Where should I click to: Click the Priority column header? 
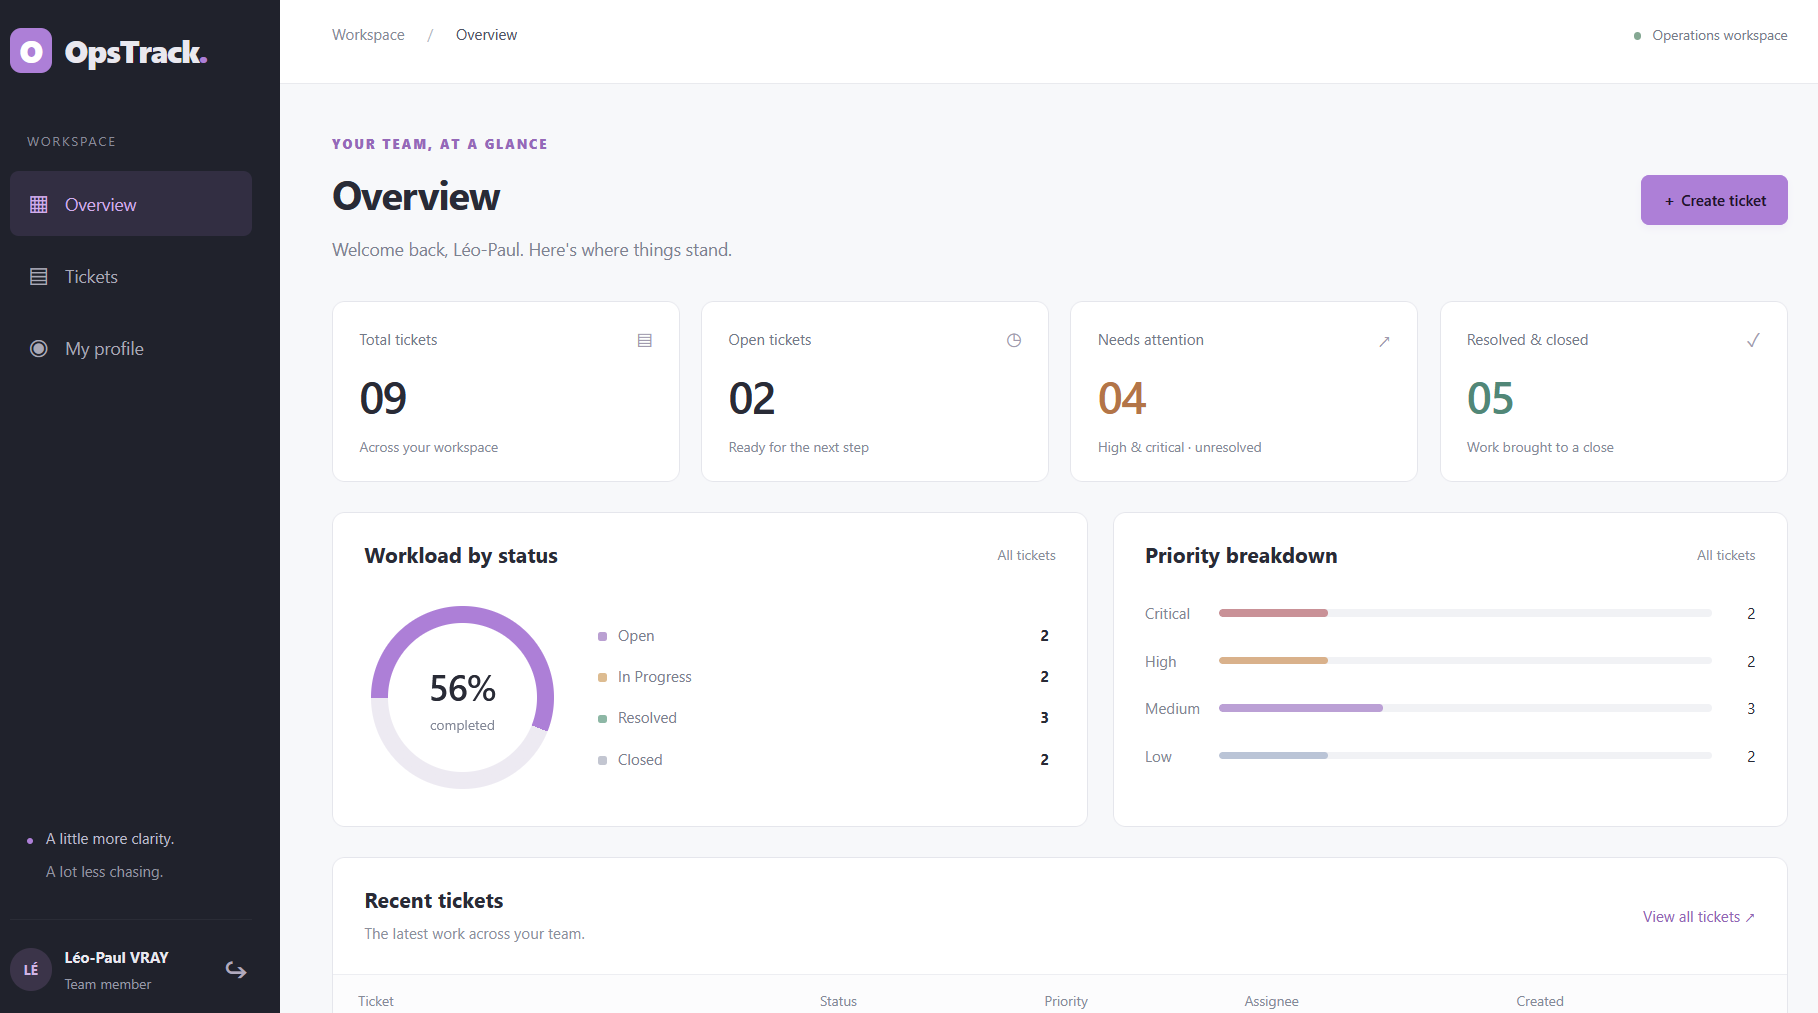[1066, 1001]
